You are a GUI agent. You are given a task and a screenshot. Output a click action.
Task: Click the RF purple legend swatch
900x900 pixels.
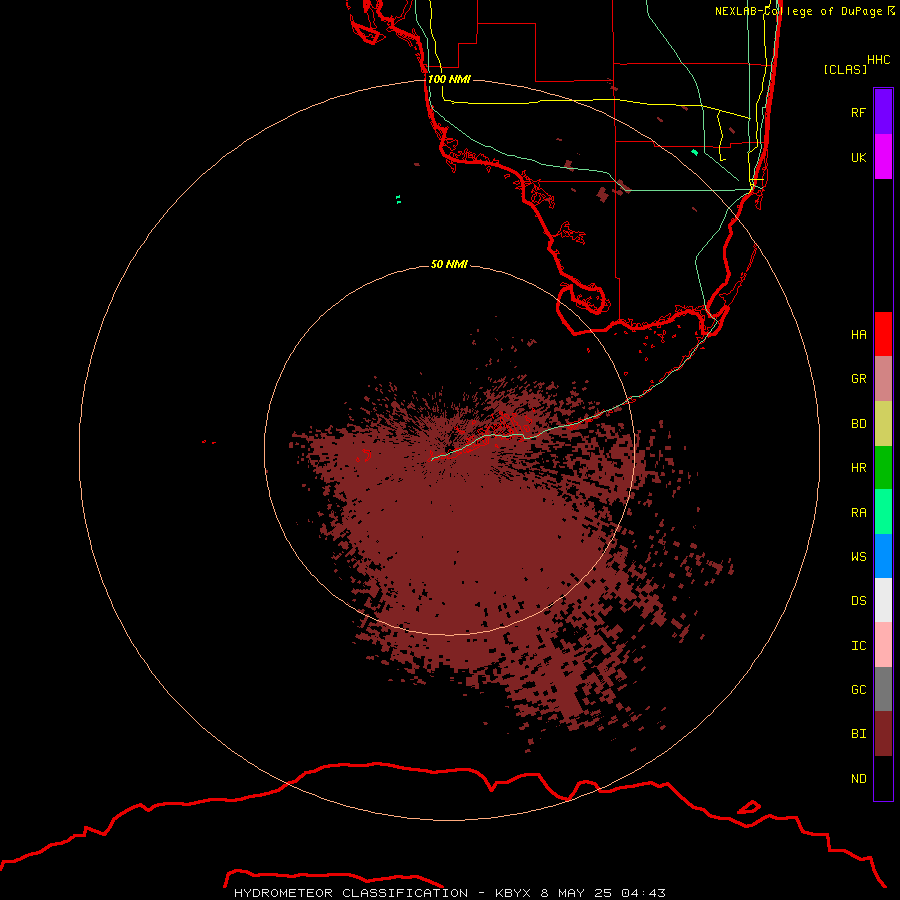tap(883, 112)
